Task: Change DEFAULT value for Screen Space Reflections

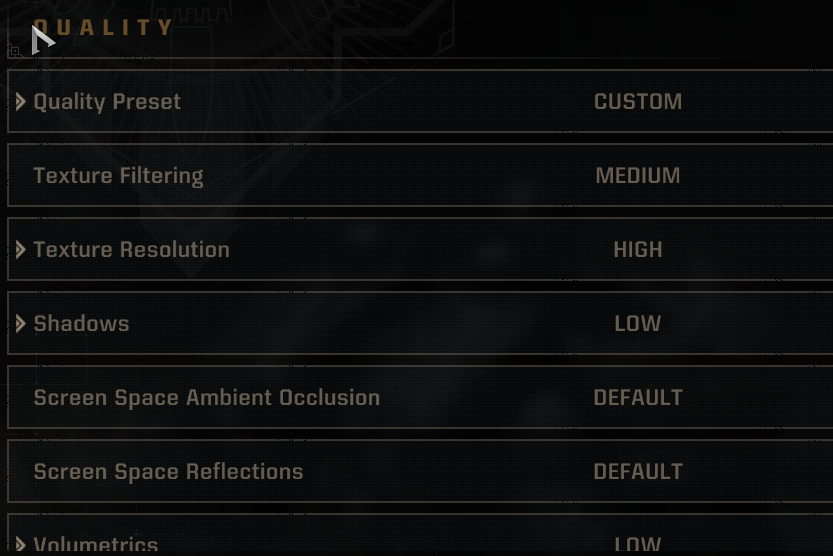Action: pos(638,472)
